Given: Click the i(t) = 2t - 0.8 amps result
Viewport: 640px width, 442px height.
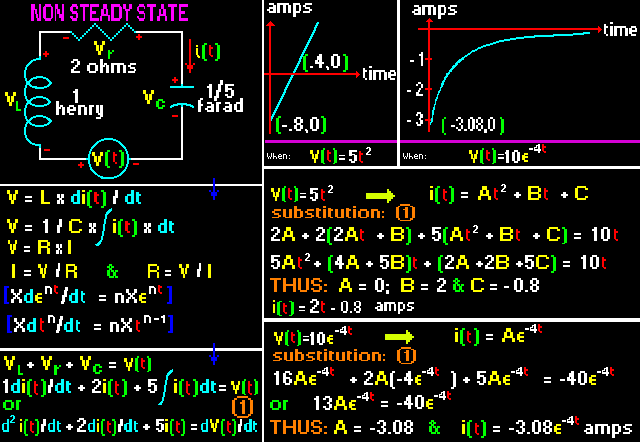Looking at the screenshot, I should point(343,307).
